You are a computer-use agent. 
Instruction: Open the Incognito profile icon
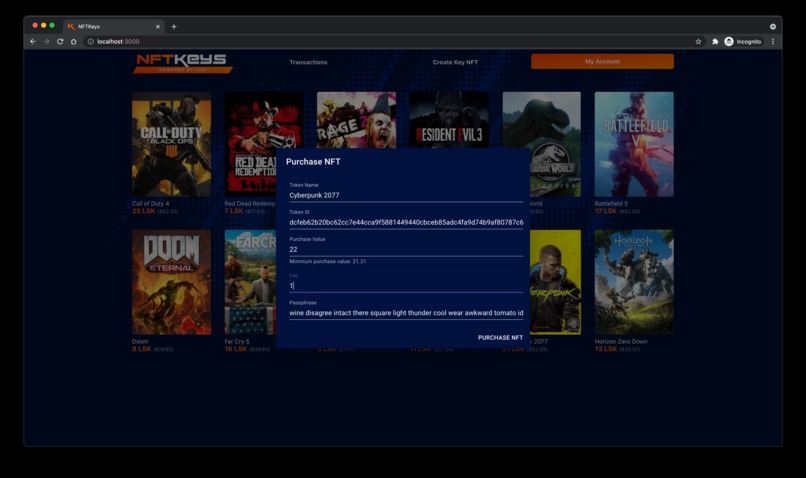tap(729, 42)
